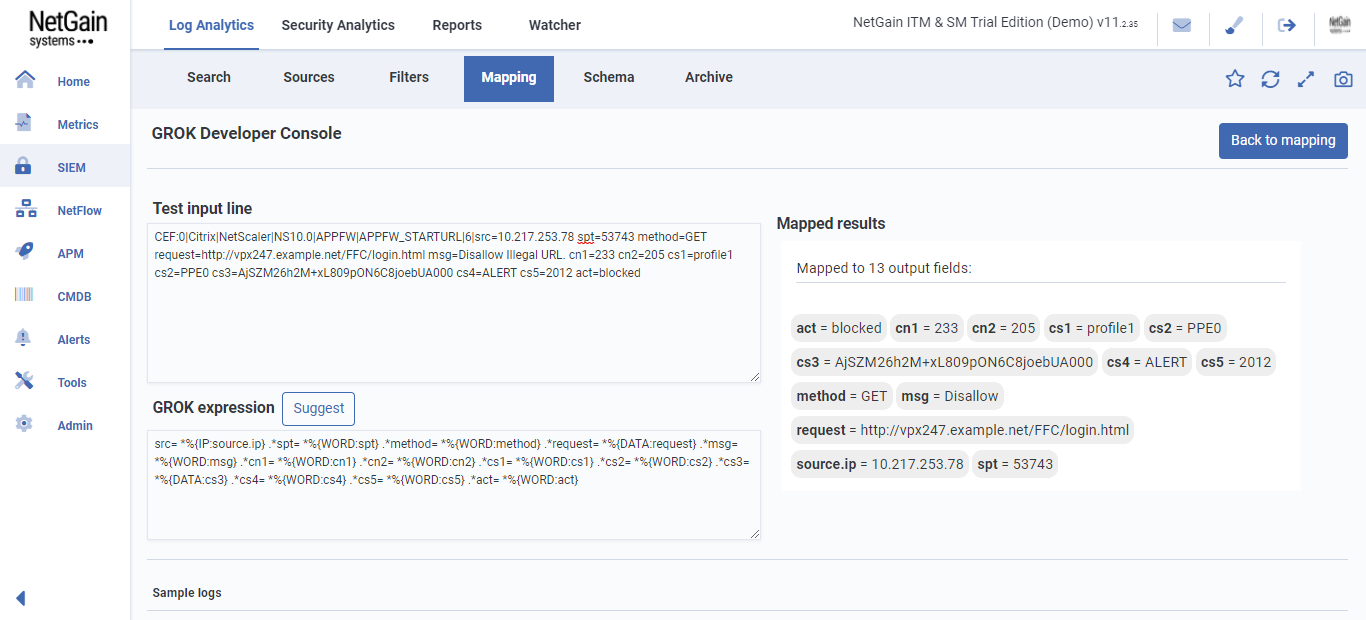The height and width of the screenshot is (620, 1366).
Task: Select the Mapping sub-tab
Action: (509, 79)
